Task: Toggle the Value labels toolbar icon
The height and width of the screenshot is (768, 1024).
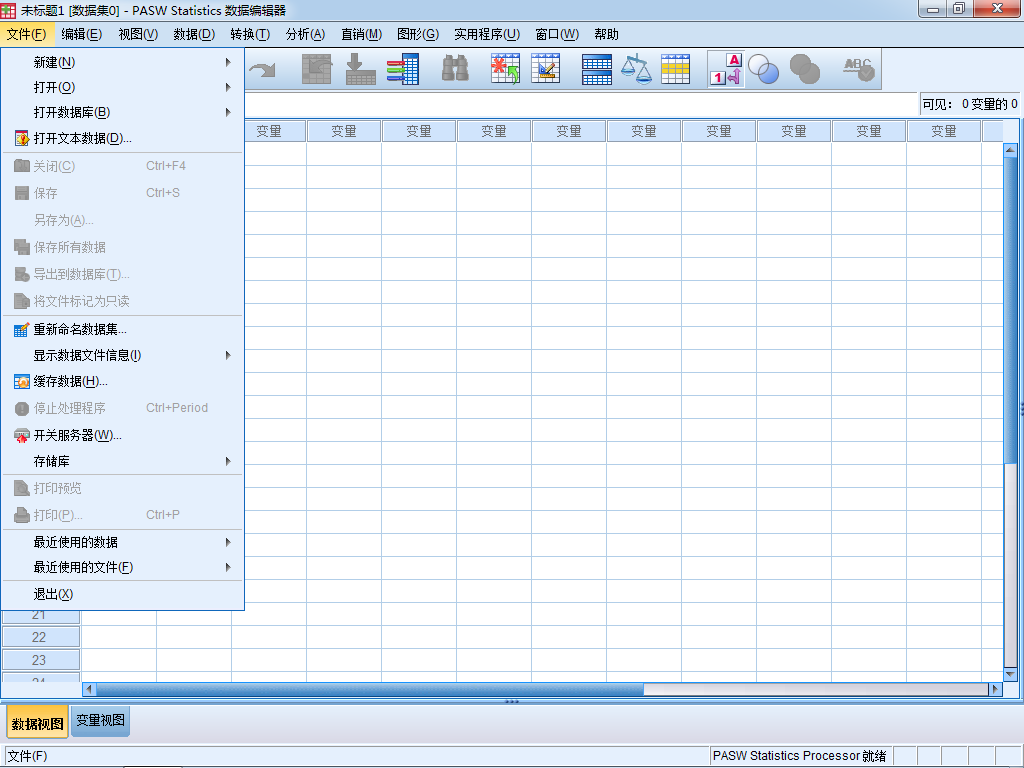Action: click(x=726, y=69)
